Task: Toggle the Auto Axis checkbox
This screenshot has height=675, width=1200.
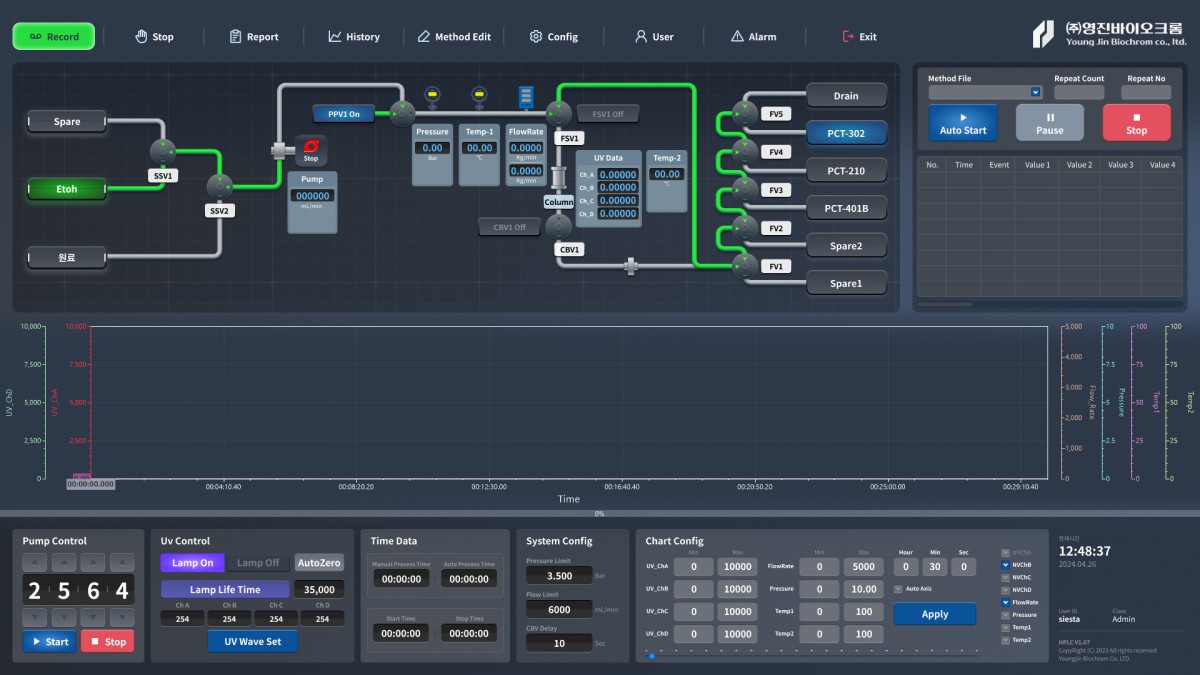Action: pyautogui.click(x=898, y=589)
